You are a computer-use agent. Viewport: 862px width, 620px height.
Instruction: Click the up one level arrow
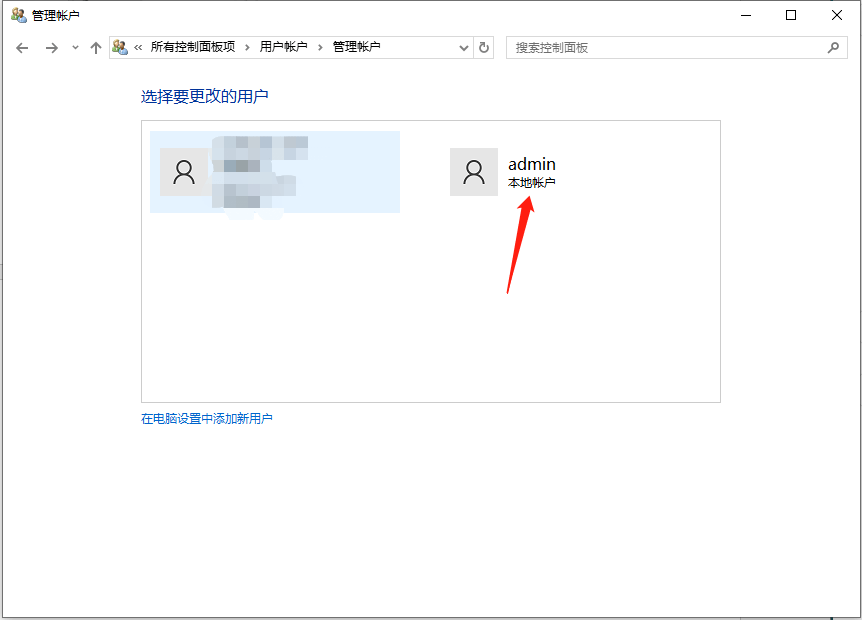(x=95, y=46)
